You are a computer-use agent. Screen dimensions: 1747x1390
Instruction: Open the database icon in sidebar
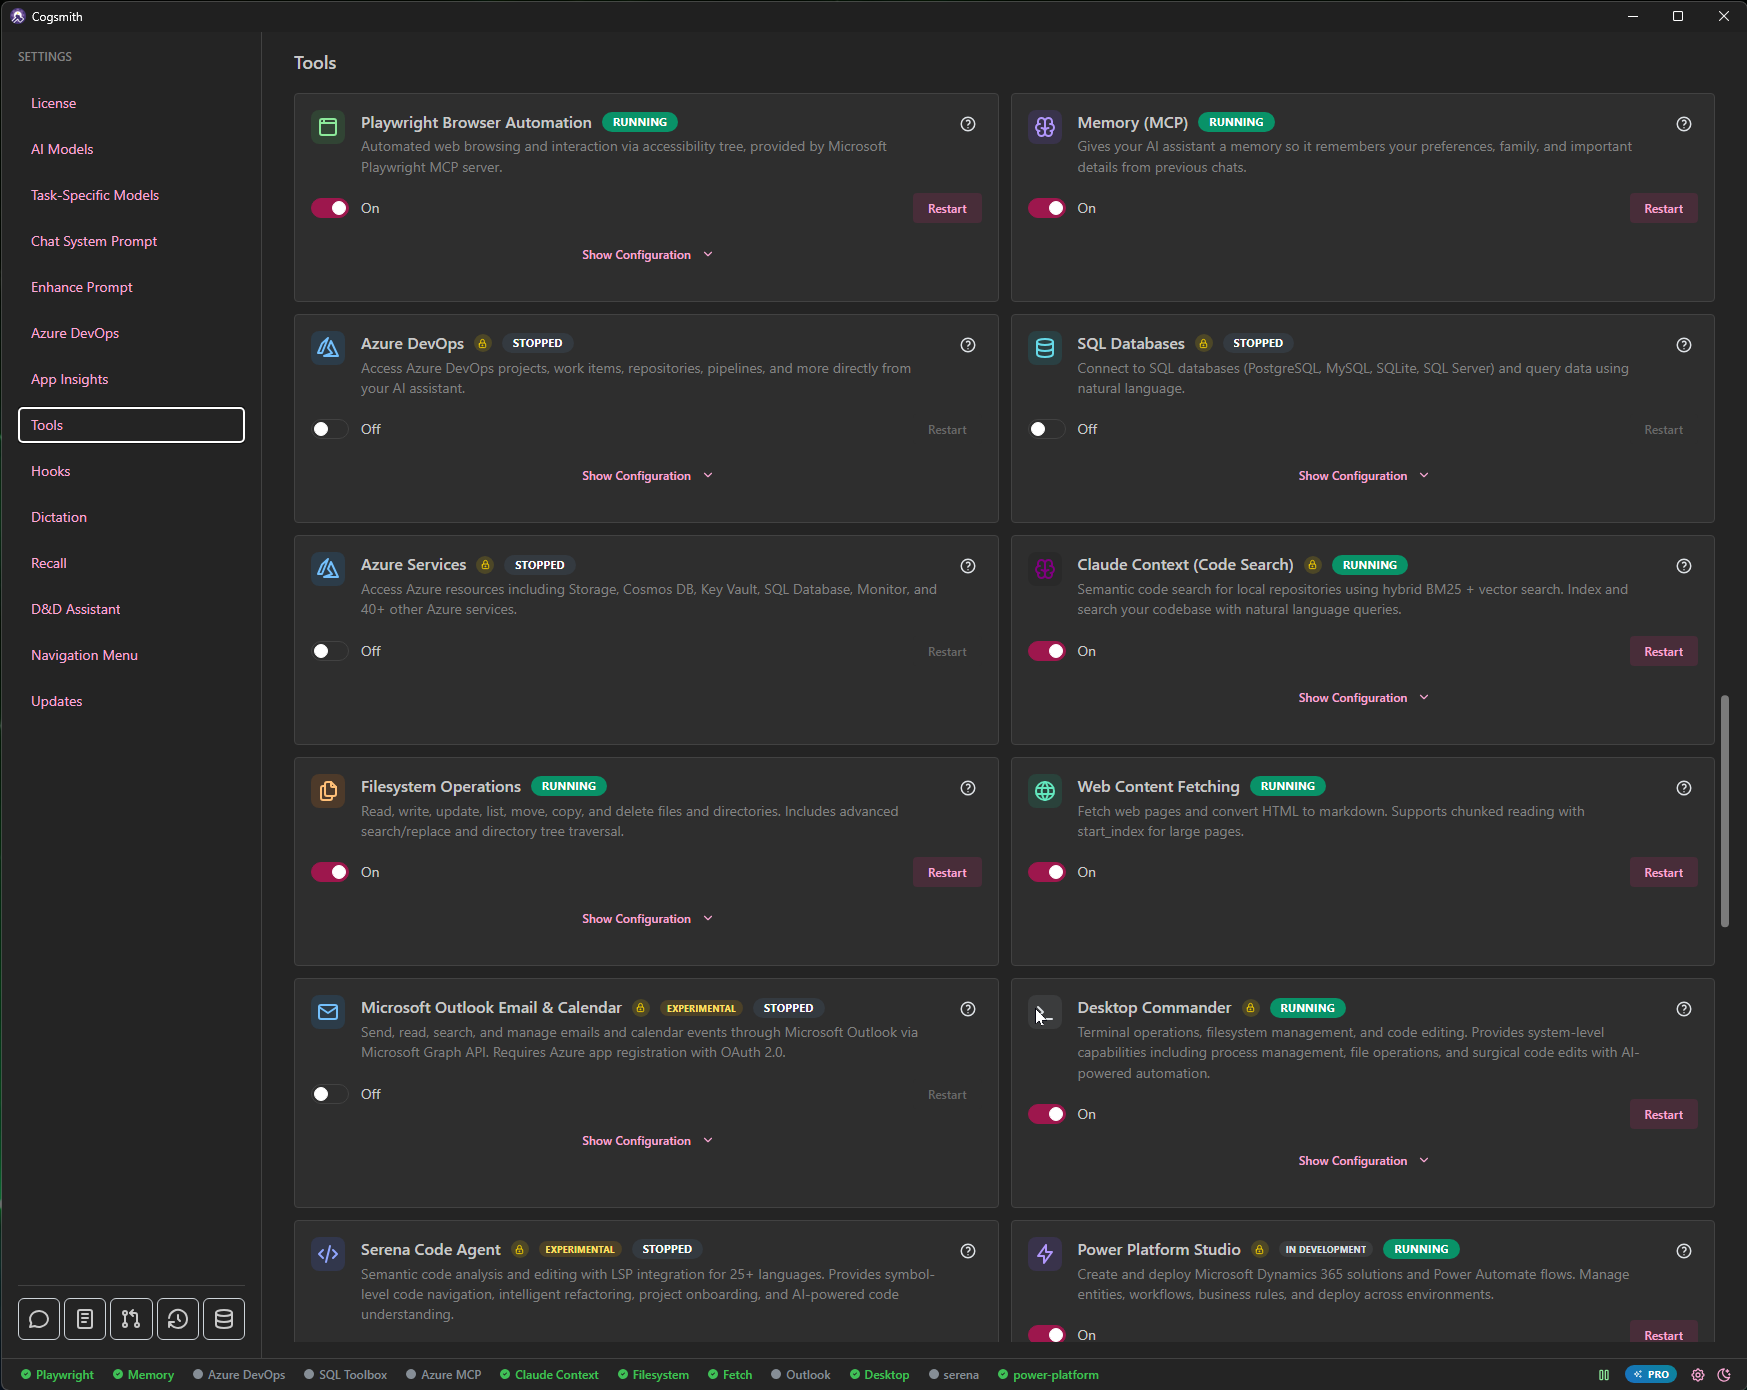224,1319
